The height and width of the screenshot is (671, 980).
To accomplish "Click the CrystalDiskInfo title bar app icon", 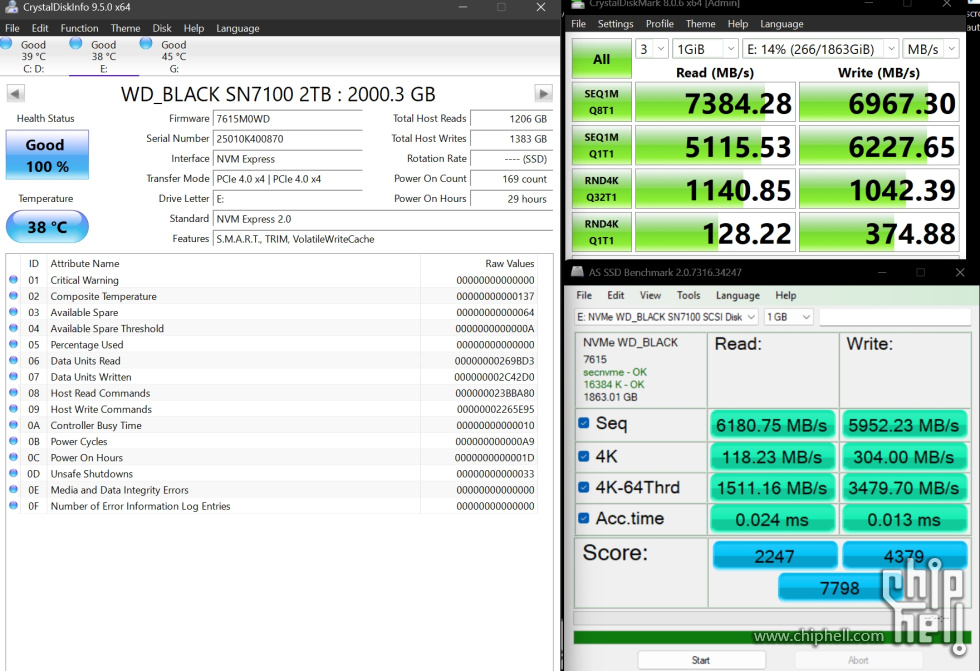I will coord(11,7).
